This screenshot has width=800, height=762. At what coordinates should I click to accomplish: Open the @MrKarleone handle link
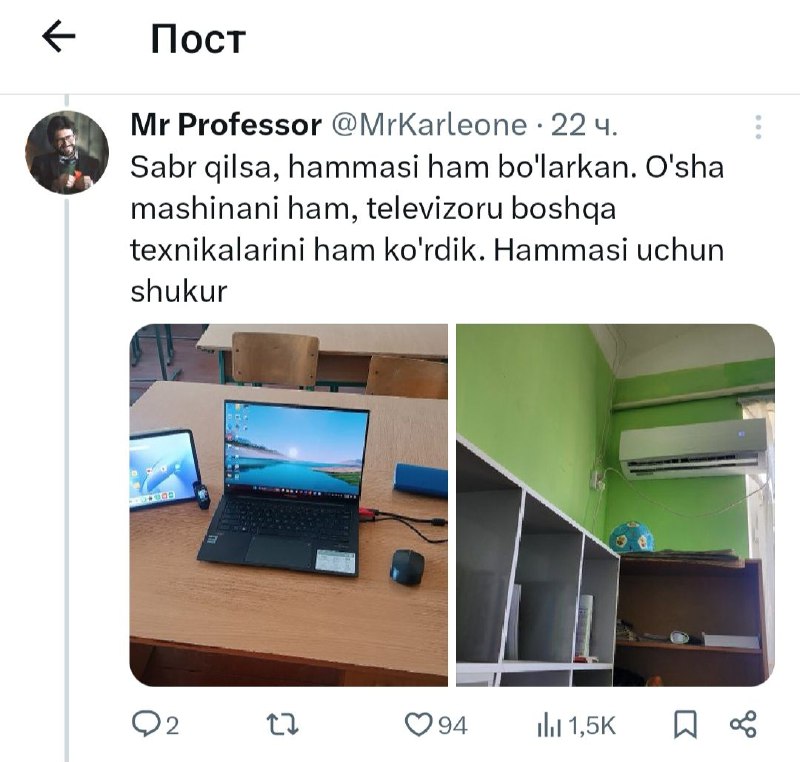[429, 125]
